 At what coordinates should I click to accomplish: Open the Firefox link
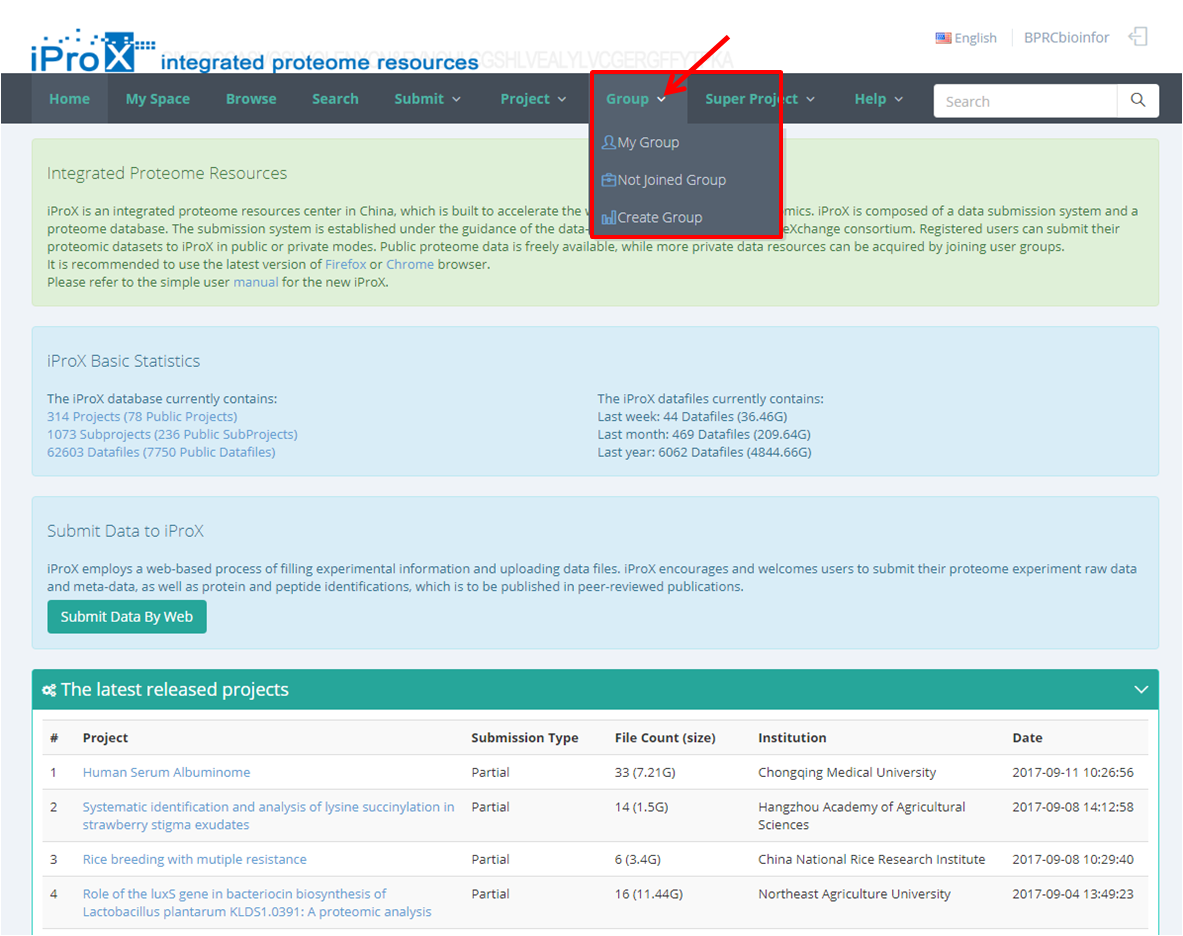pos(346,265)
